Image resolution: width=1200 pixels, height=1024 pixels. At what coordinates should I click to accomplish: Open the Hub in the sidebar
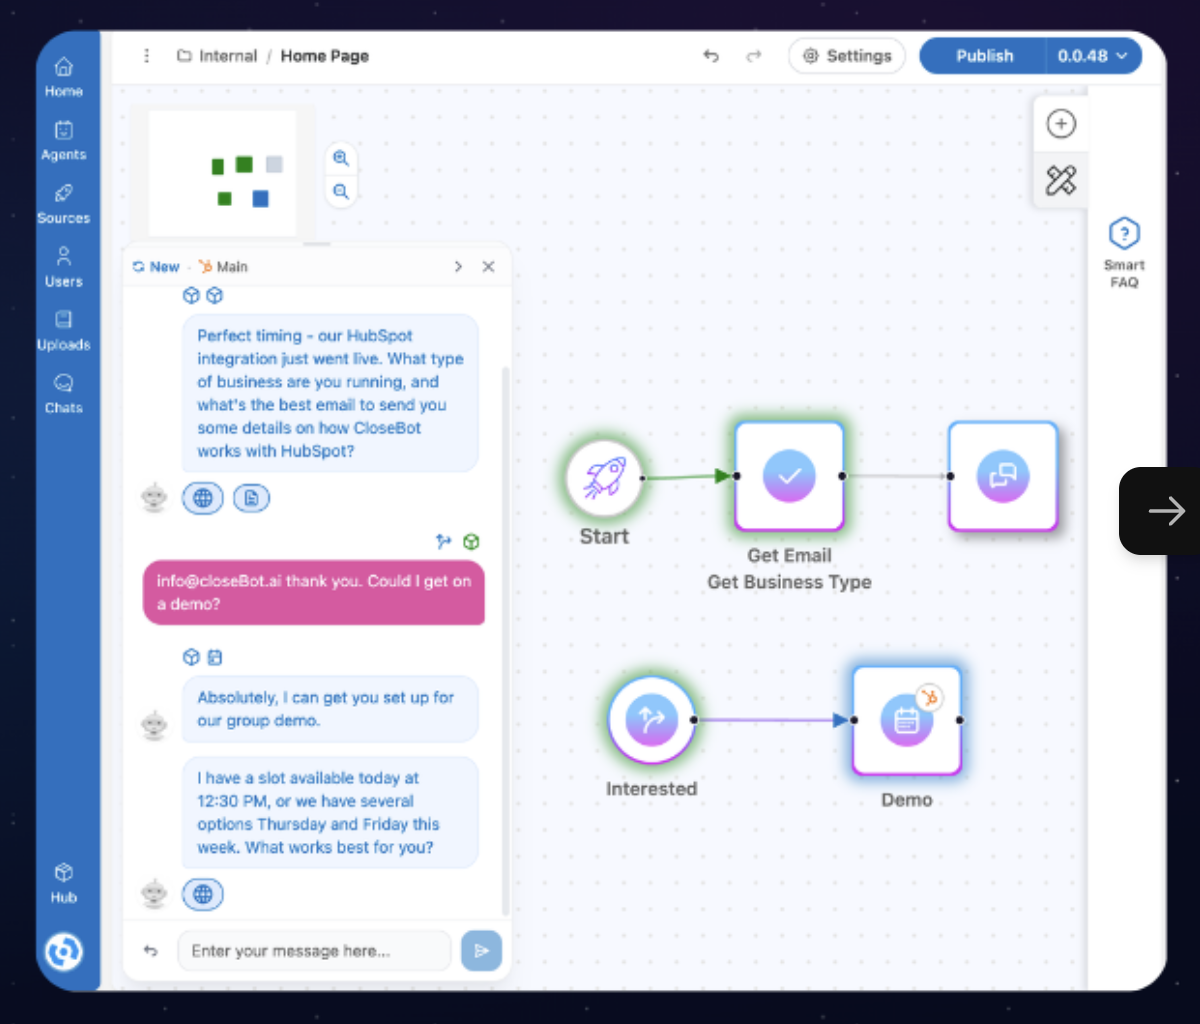[x=63, y=883]
